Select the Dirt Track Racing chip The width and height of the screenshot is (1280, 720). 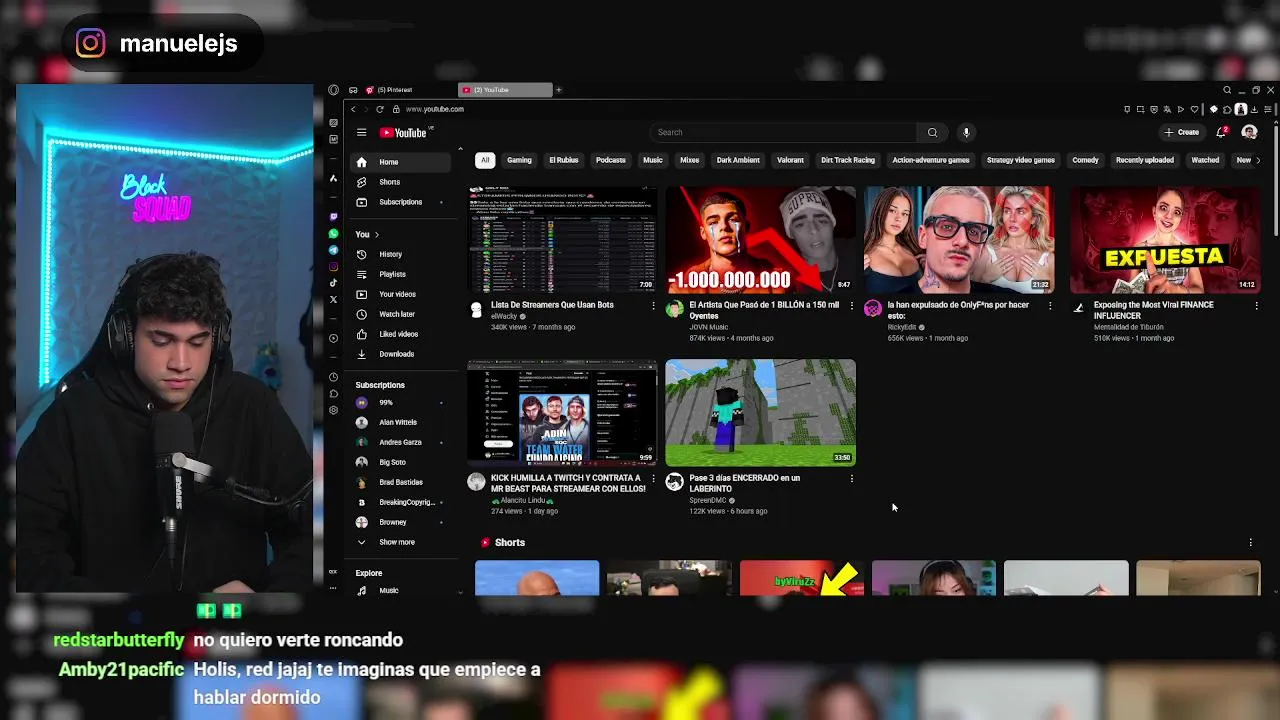[x=848, y=160]
